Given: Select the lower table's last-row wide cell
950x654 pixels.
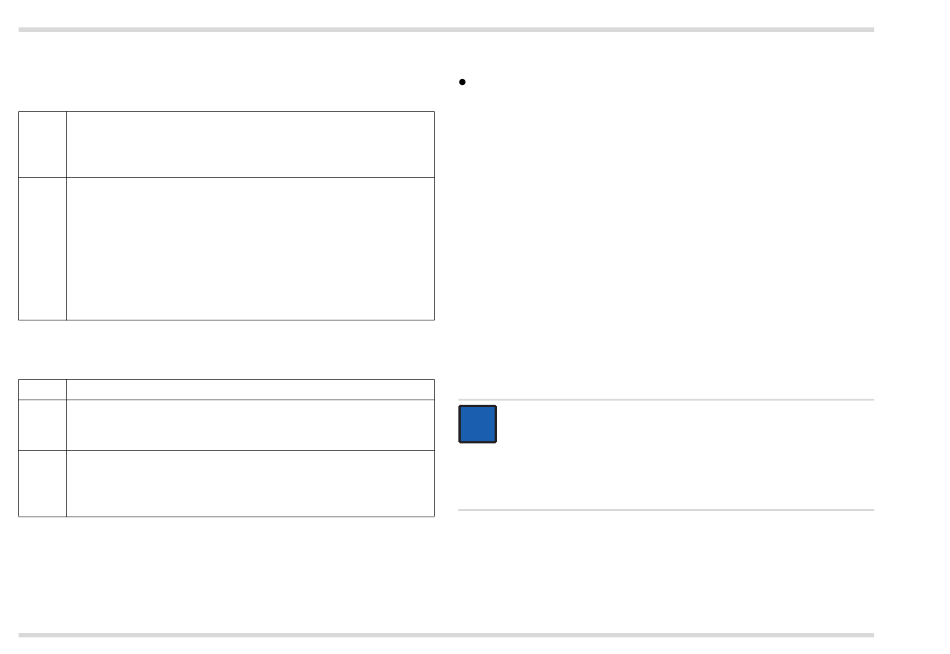Looking at the screenshot, I should [x=250, y=484].
